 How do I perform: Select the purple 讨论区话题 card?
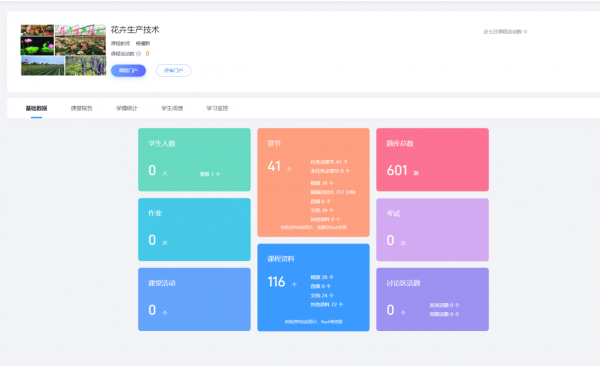point(432,299)
